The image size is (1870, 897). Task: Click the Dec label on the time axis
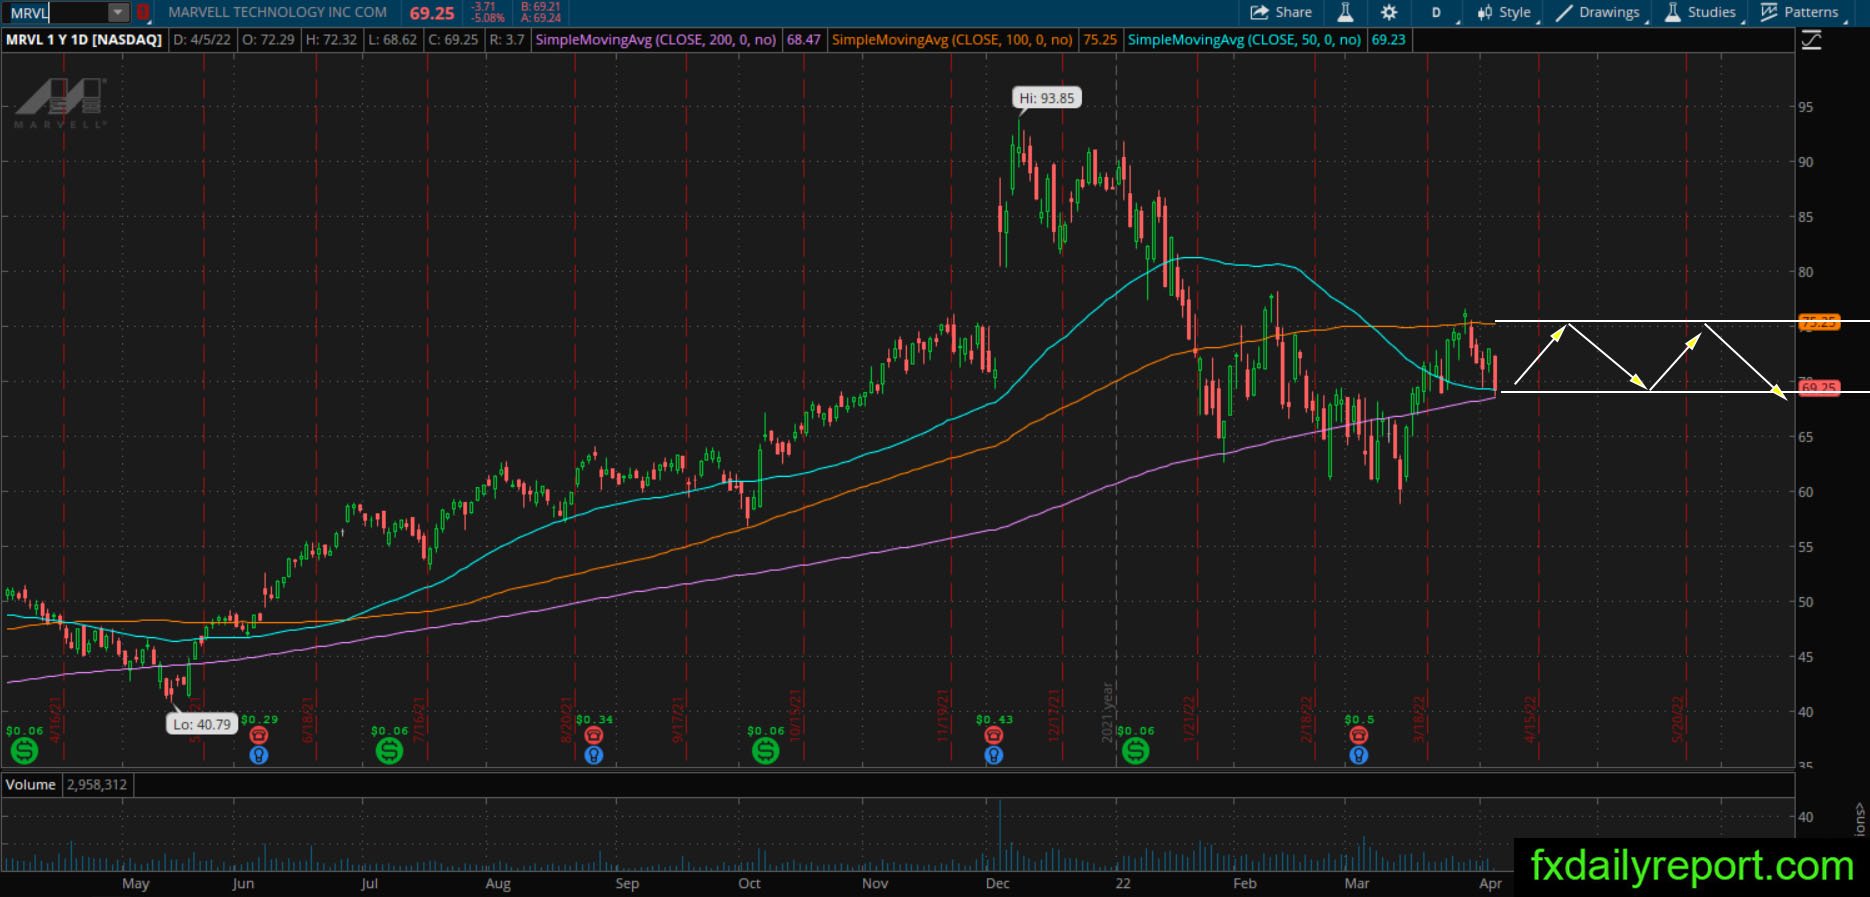pyautogui.click(x=997, y=883)
